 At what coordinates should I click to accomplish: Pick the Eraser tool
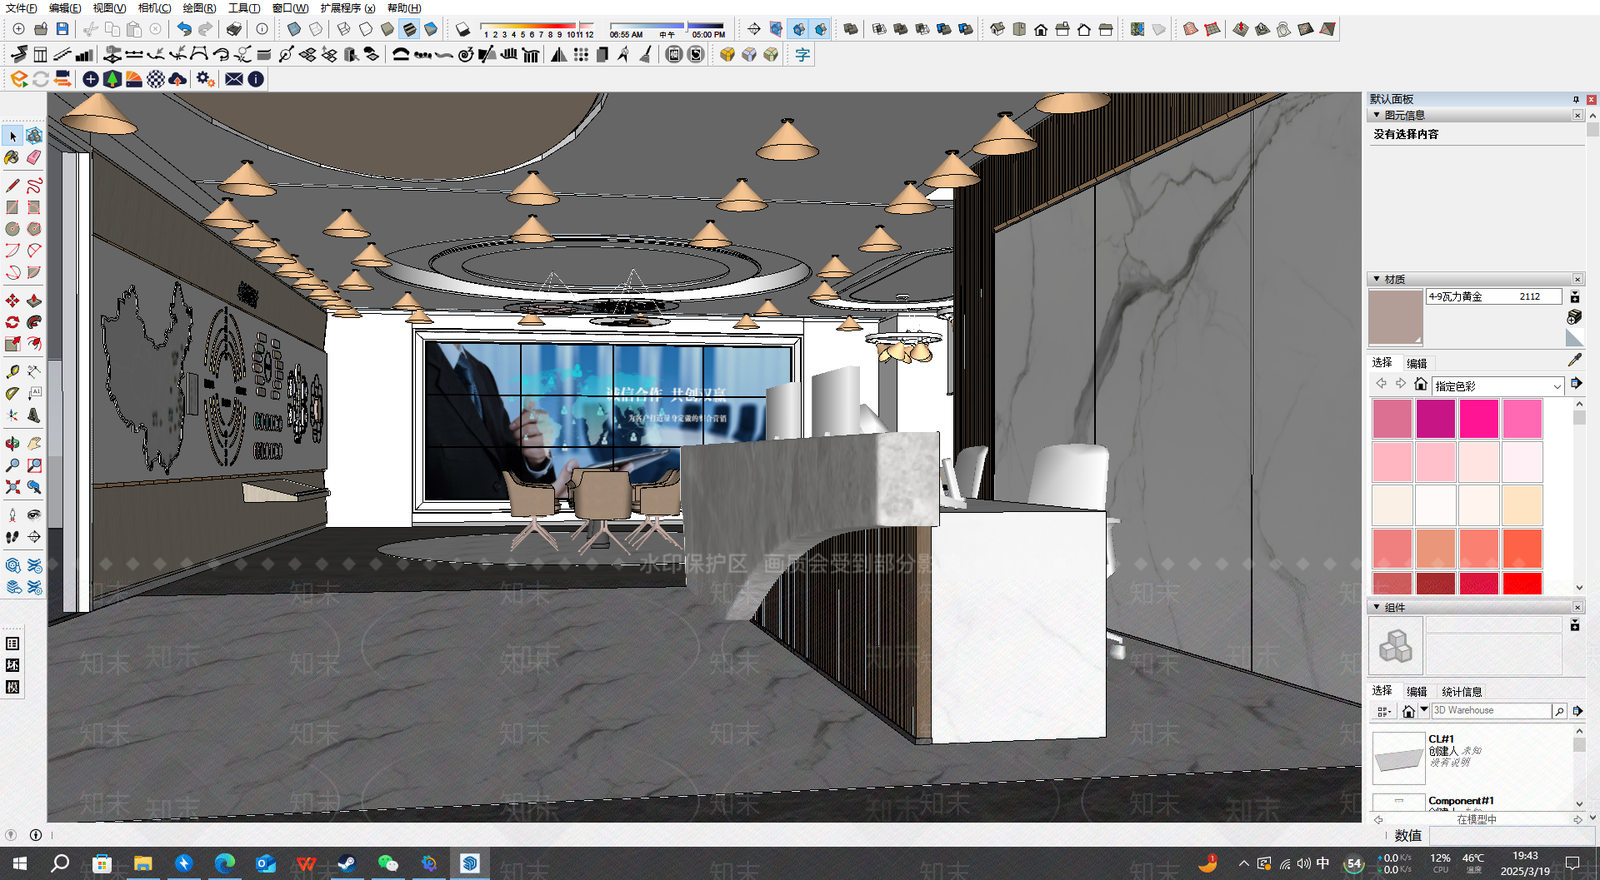click(x=34, y=158)
